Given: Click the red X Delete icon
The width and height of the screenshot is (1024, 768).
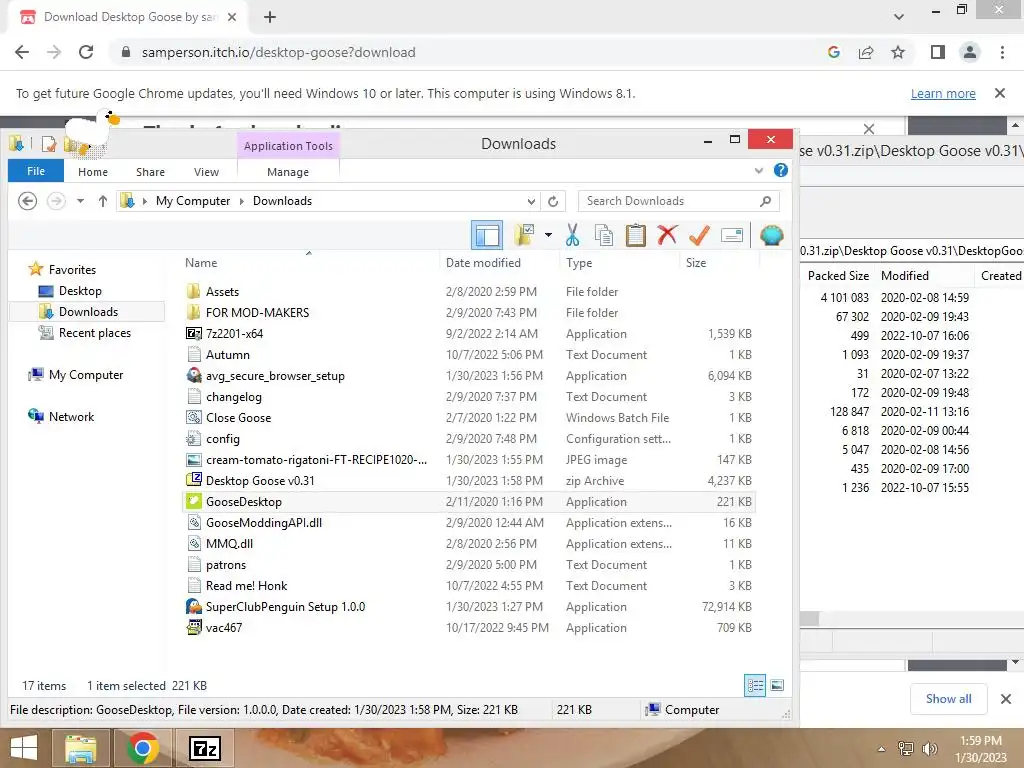Looking at the screenshot, I should point(667,234).
